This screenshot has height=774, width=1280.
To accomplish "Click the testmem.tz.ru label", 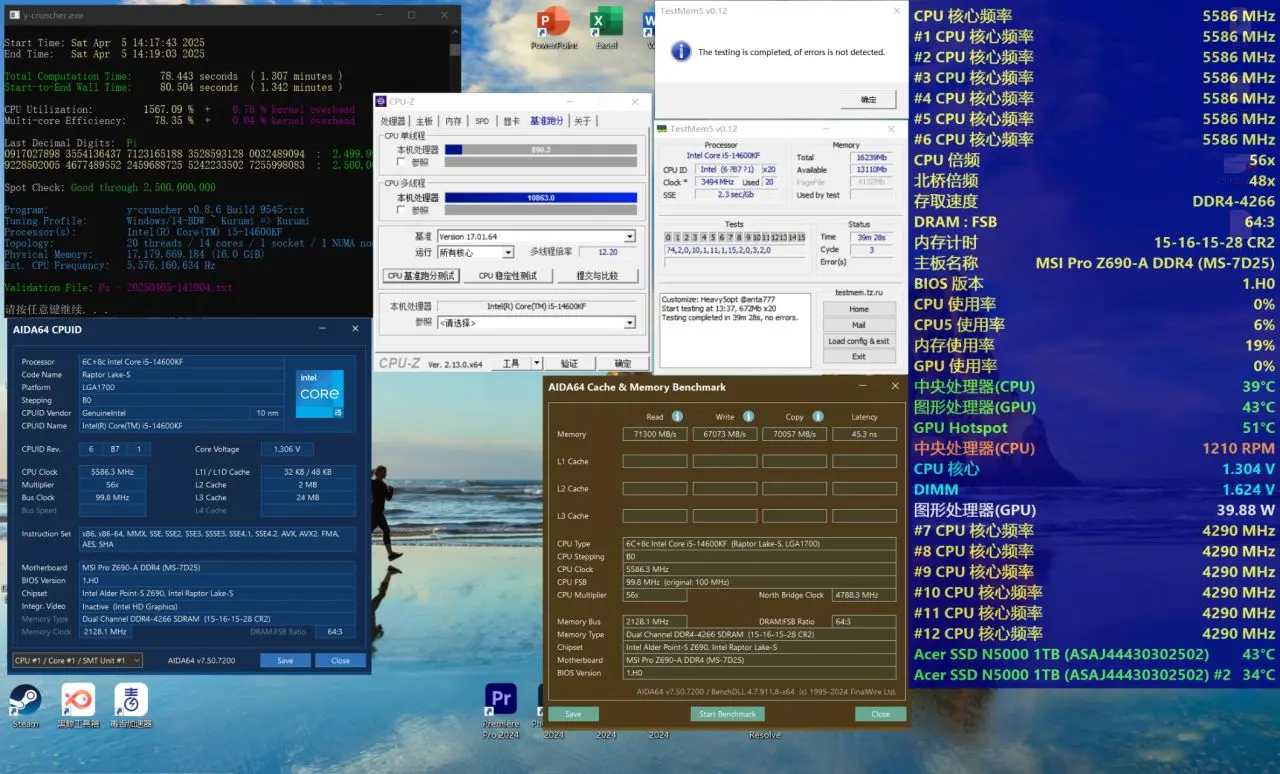I will pos(859,293).
